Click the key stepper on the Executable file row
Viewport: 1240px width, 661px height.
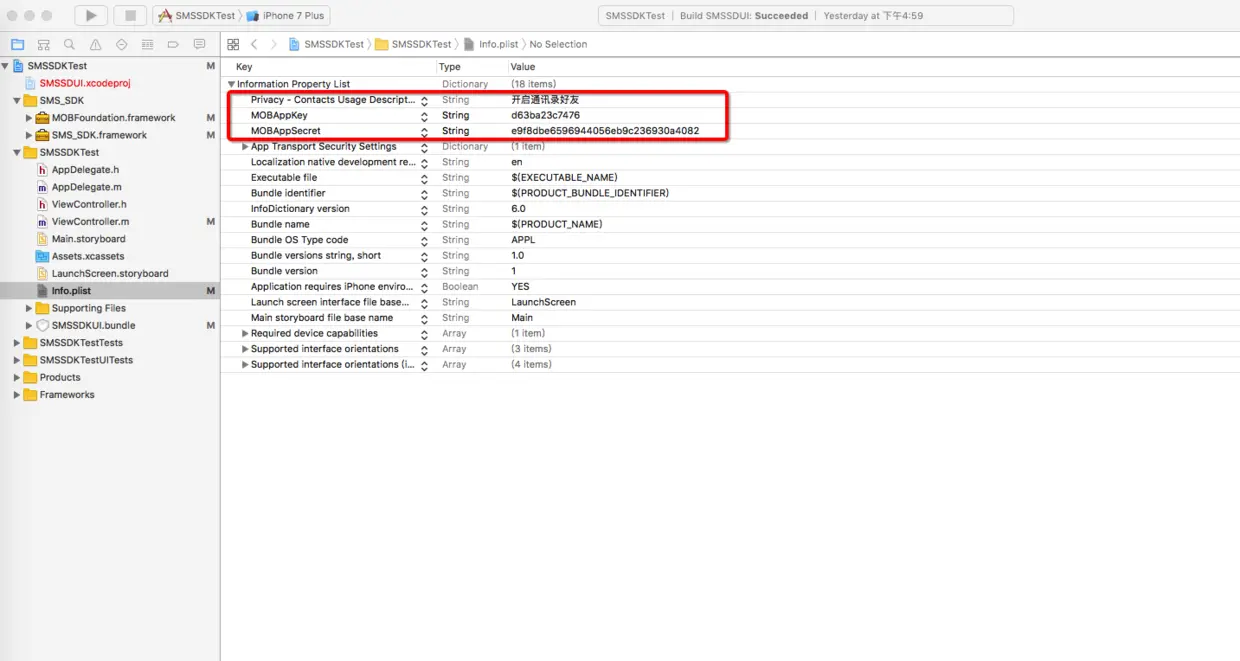(x=424, y=178)
